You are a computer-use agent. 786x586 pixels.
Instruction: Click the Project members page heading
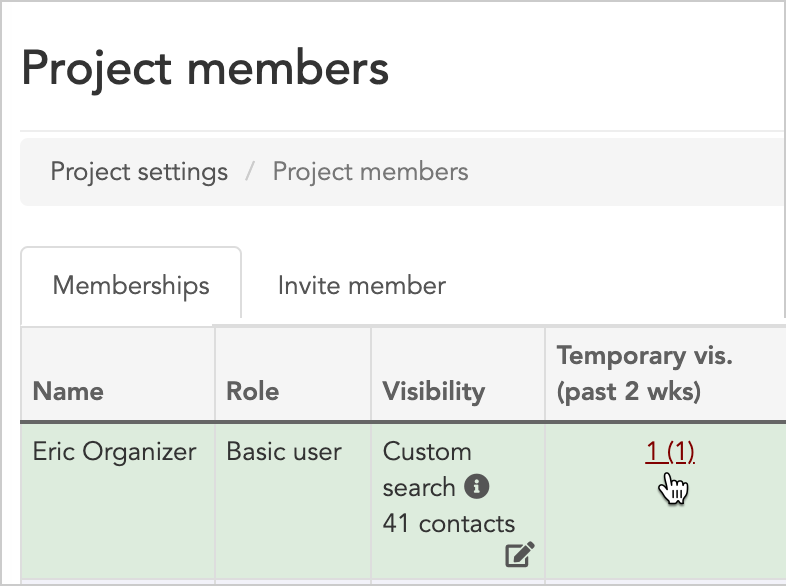(x=205, y=70)
